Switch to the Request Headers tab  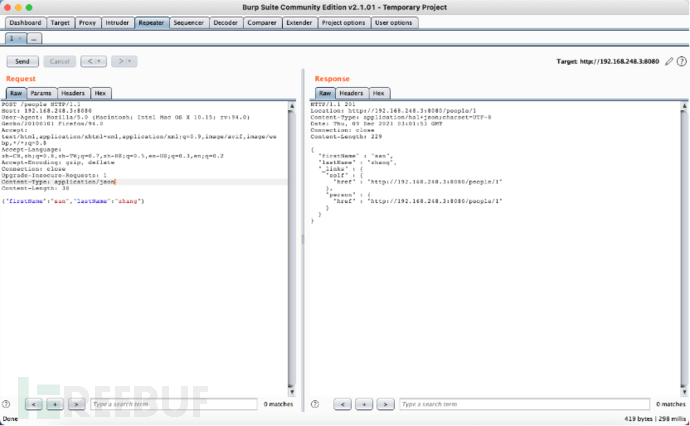pyautogui.click(x=73, y=93)
